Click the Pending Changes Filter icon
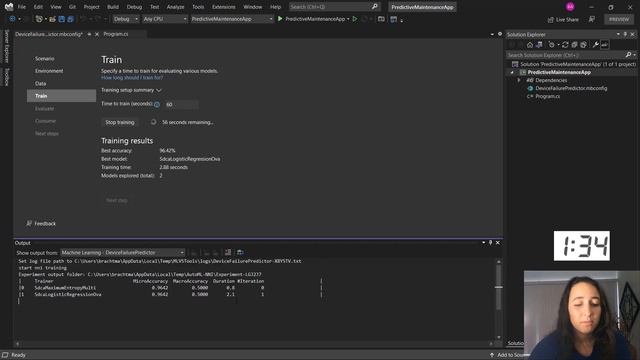The width and height of the screenshot is (640, 360). coord(551,44)
